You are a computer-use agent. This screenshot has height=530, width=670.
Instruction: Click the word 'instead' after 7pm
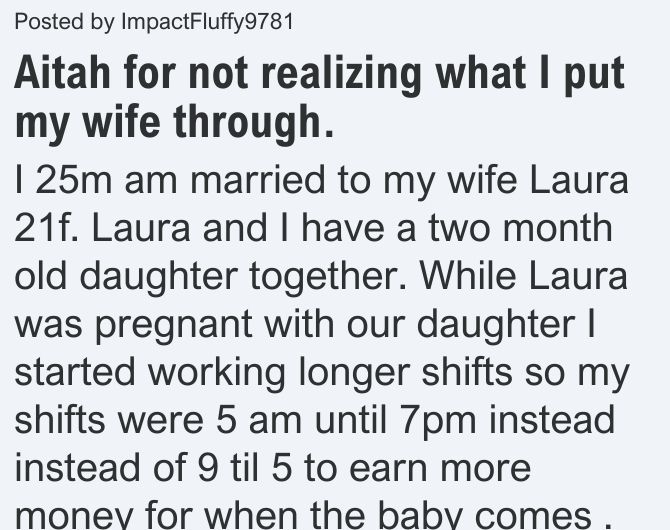tap(552, 420)
